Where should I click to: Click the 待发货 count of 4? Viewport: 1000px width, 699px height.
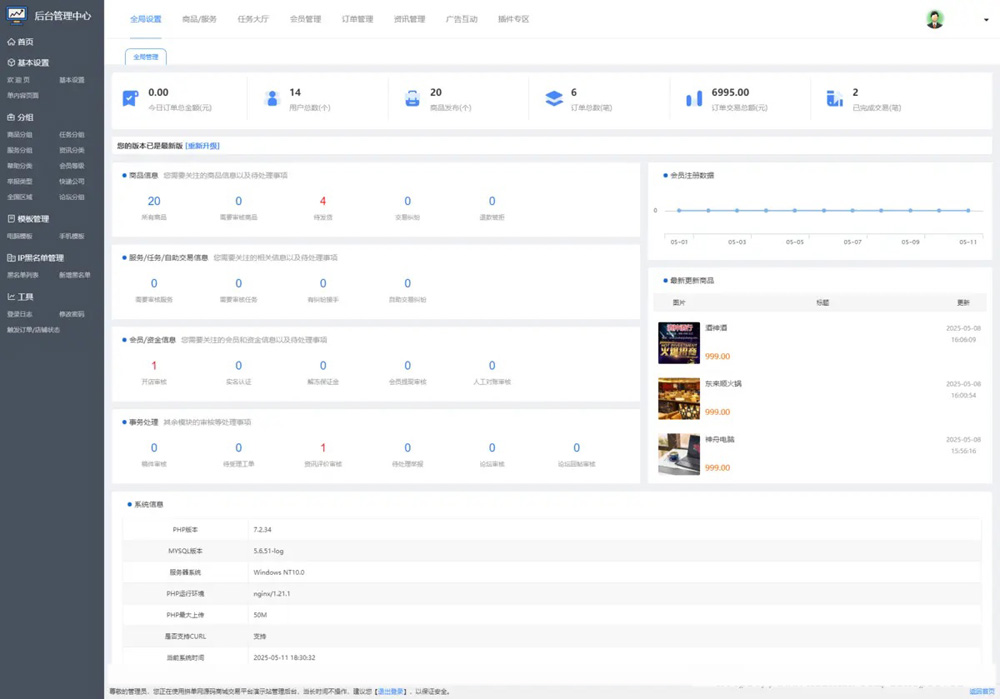click(323, 201)
